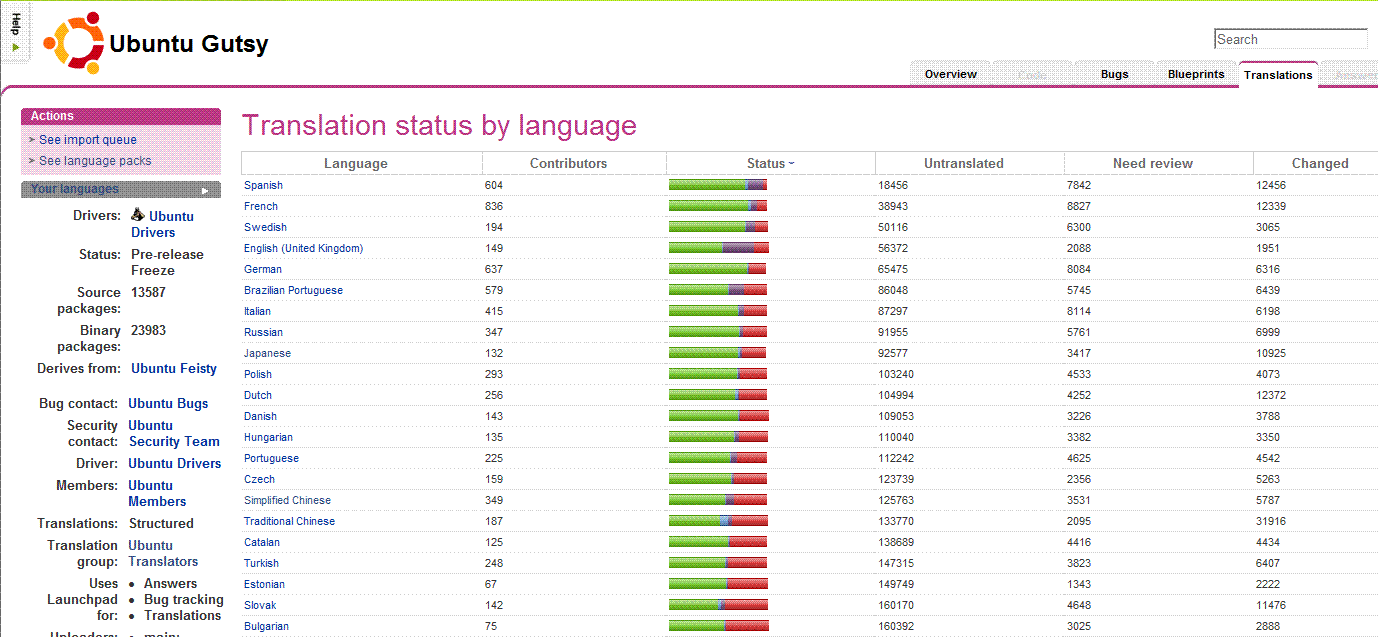
Task: Open the Ubuntu Translators group link
Action: [x=163, y=553]
